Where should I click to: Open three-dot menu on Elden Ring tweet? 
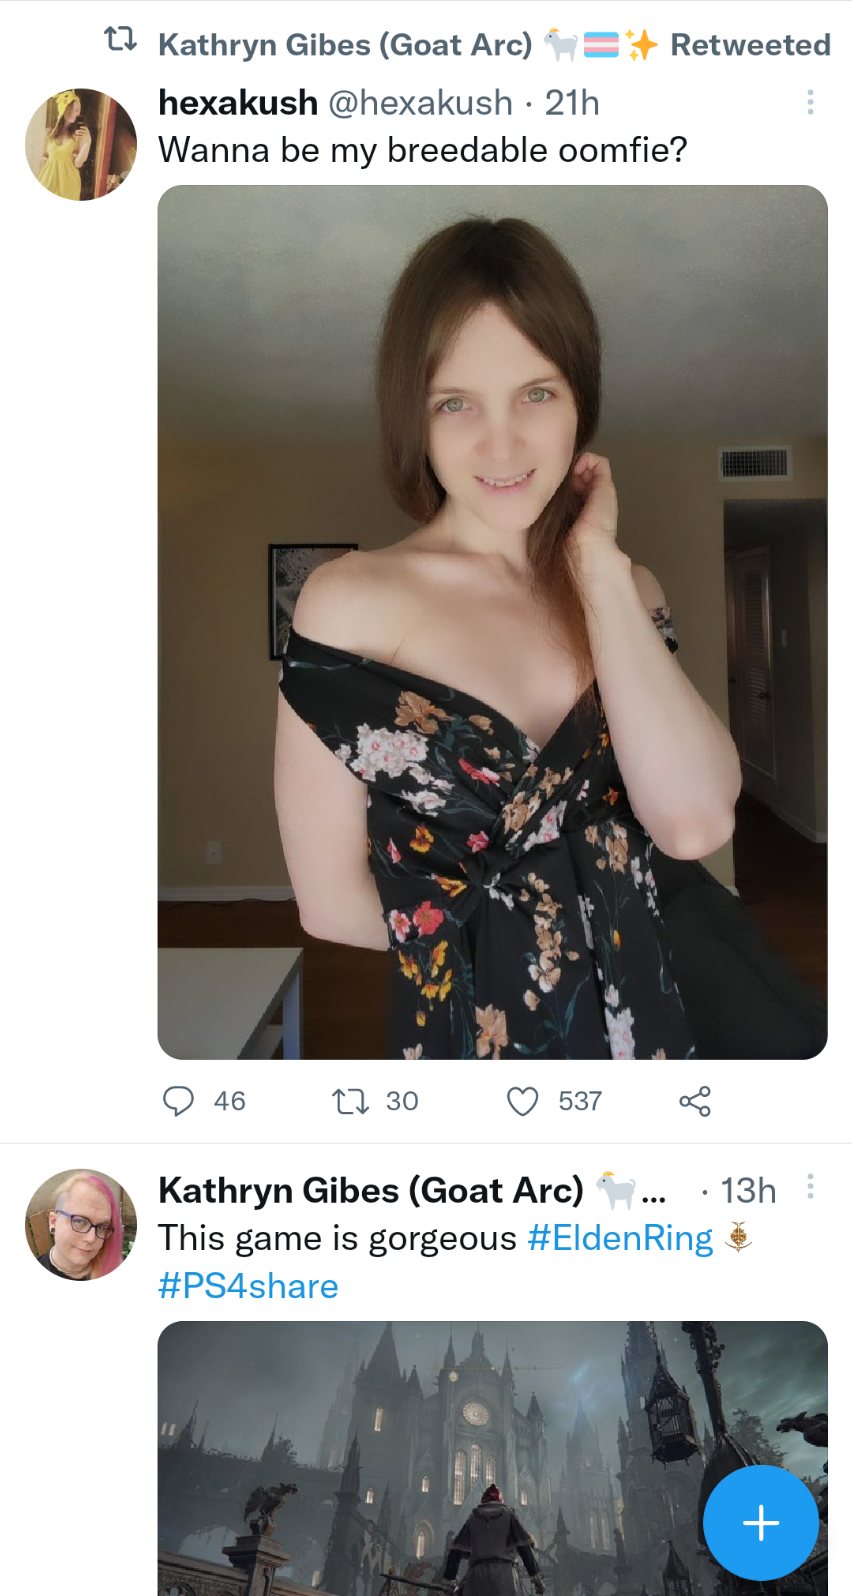[x=810, y=1187]
